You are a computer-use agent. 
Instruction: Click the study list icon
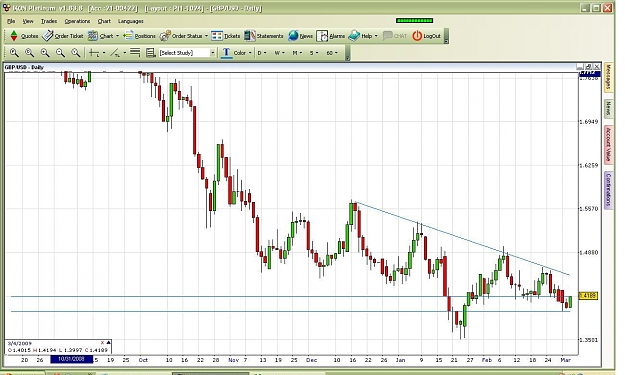(151, 53)
